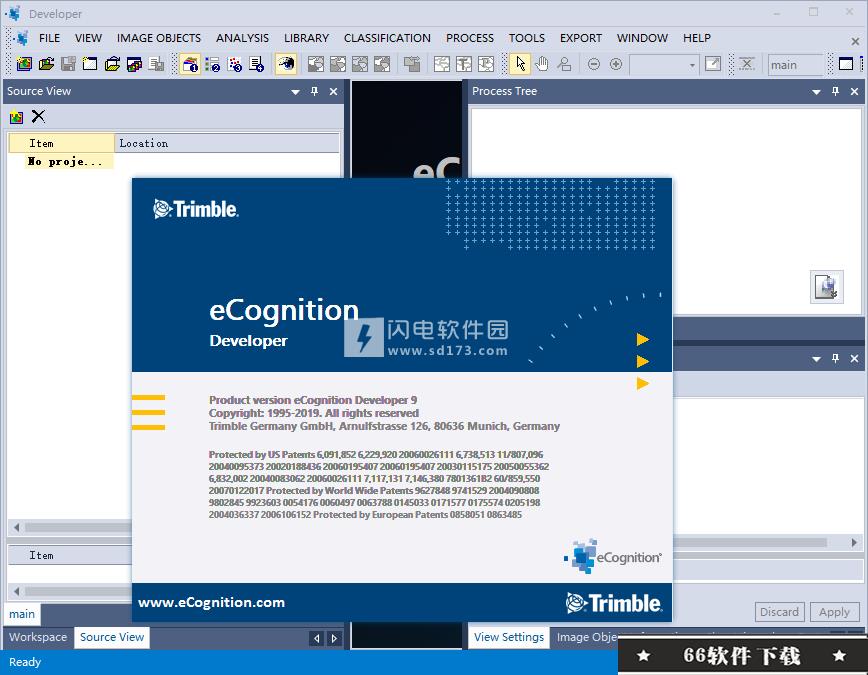Toggle auto-hide pin on Process Tree panel
The height and width of the screenshot is (675, 868).
click(835, 91)
